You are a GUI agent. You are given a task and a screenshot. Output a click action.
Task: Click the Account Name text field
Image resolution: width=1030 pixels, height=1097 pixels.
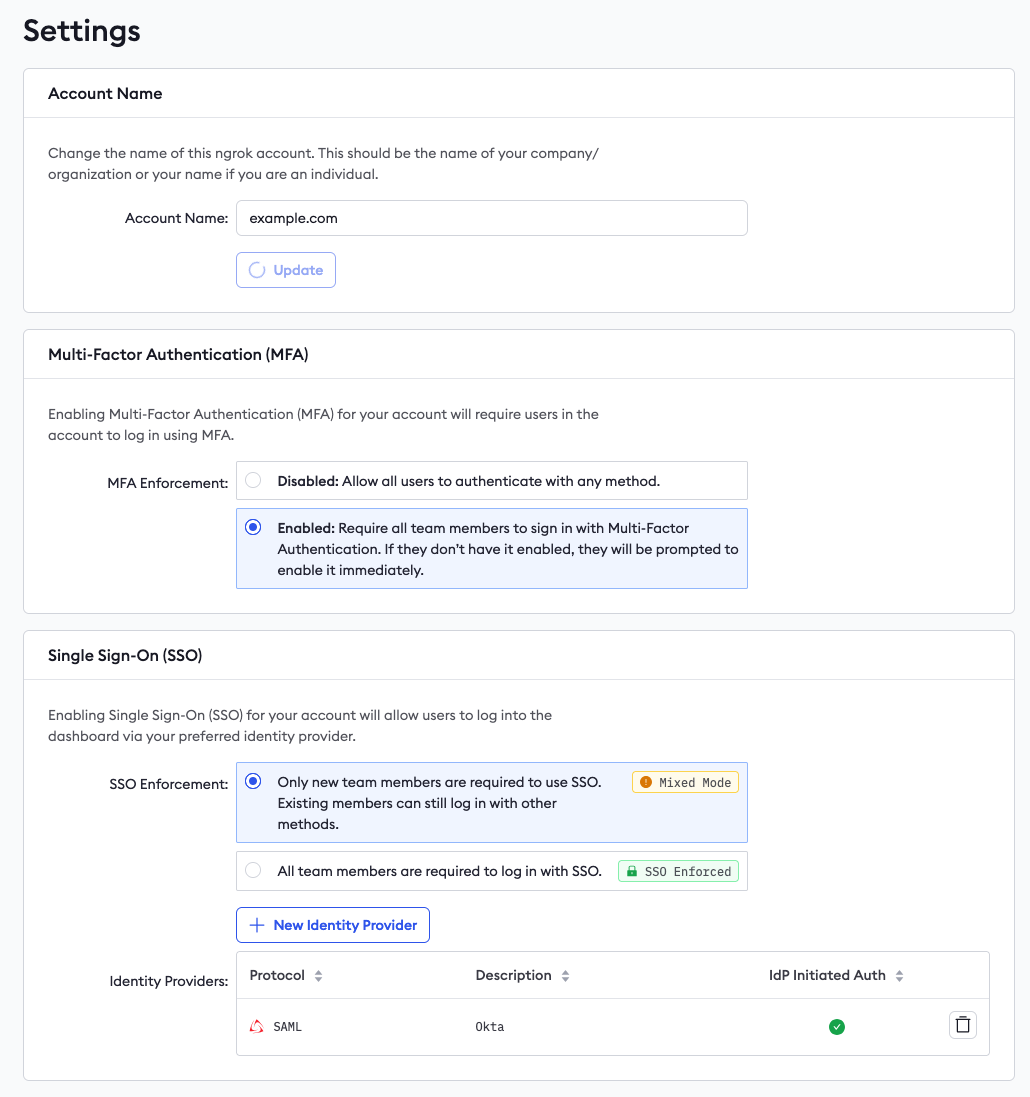click(x=491, y=218)
